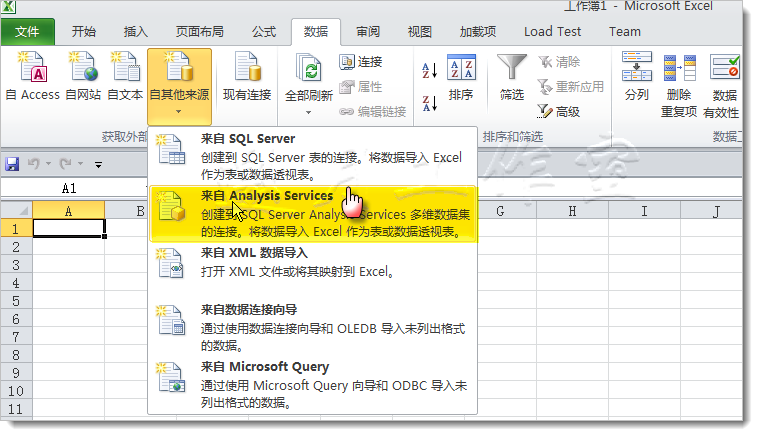This screenshot has height=436, width=758.
Task: Choose From Microsoft Query menu item
Action: (313, 385)
